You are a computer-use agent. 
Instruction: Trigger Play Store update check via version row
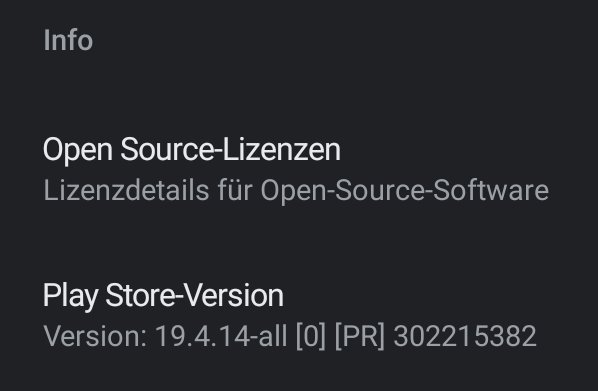tap(299, 315)
